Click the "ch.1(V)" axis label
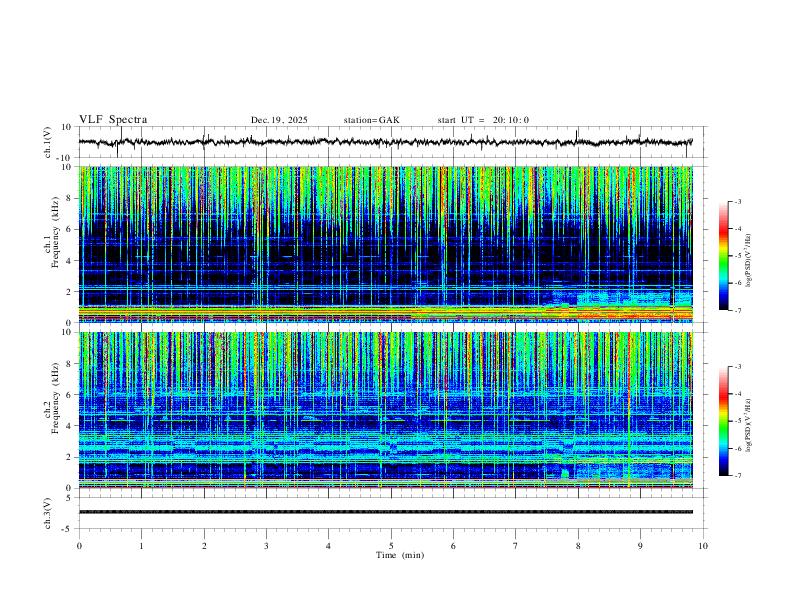Image resolution: width=792 pixels, height=612 pixels. [x=48, y=142]
